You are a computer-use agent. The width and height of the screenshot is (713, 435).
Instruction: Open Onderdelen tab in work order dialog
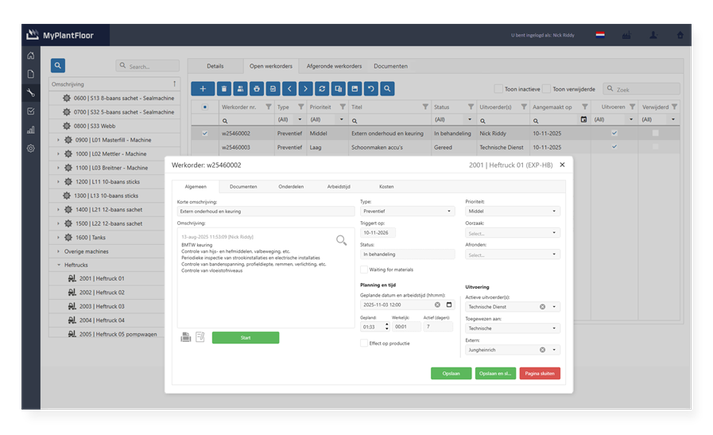291,186
